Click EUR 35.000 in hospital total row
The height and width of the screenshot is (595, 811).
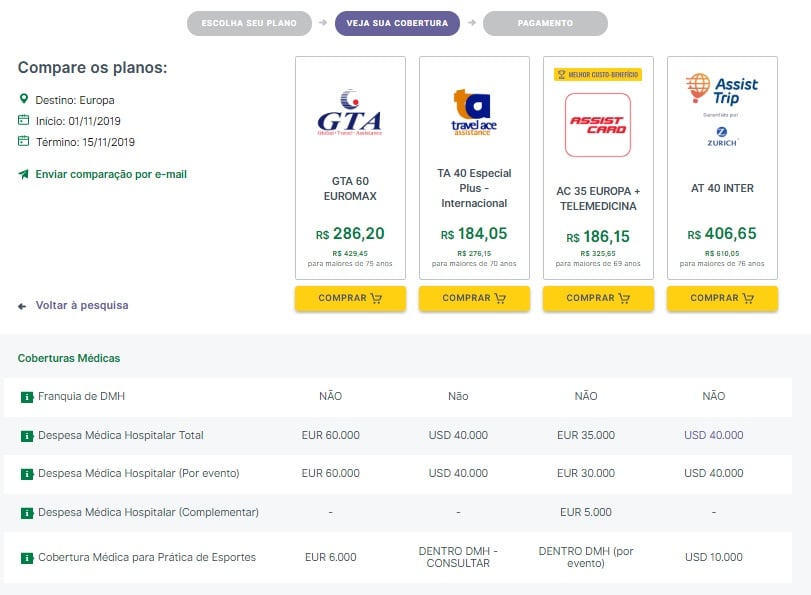click(586, 435)
